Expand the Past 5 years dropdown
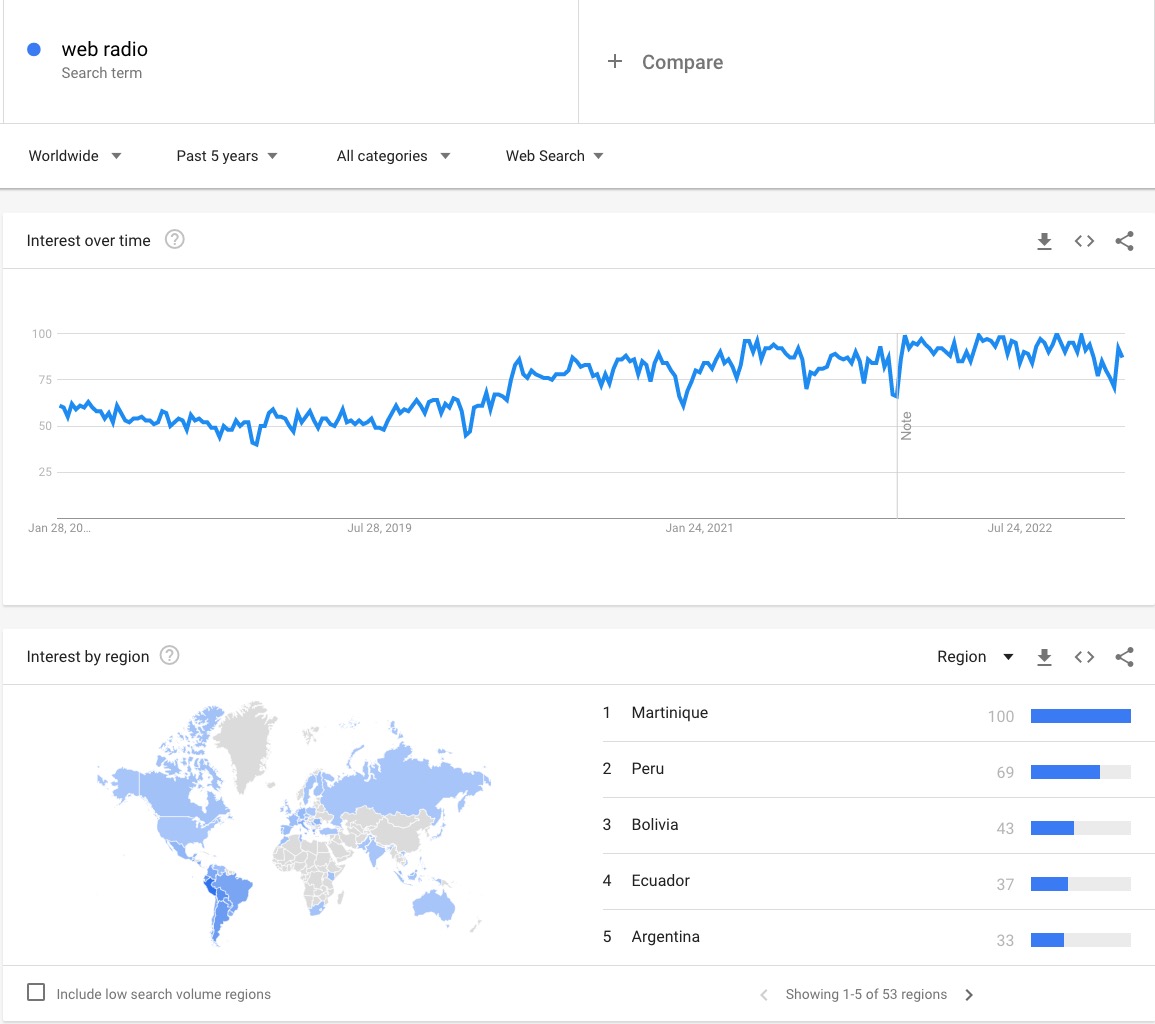Image resolution: width=1155 pixels, height=1024 pixels. click(227, 156)
